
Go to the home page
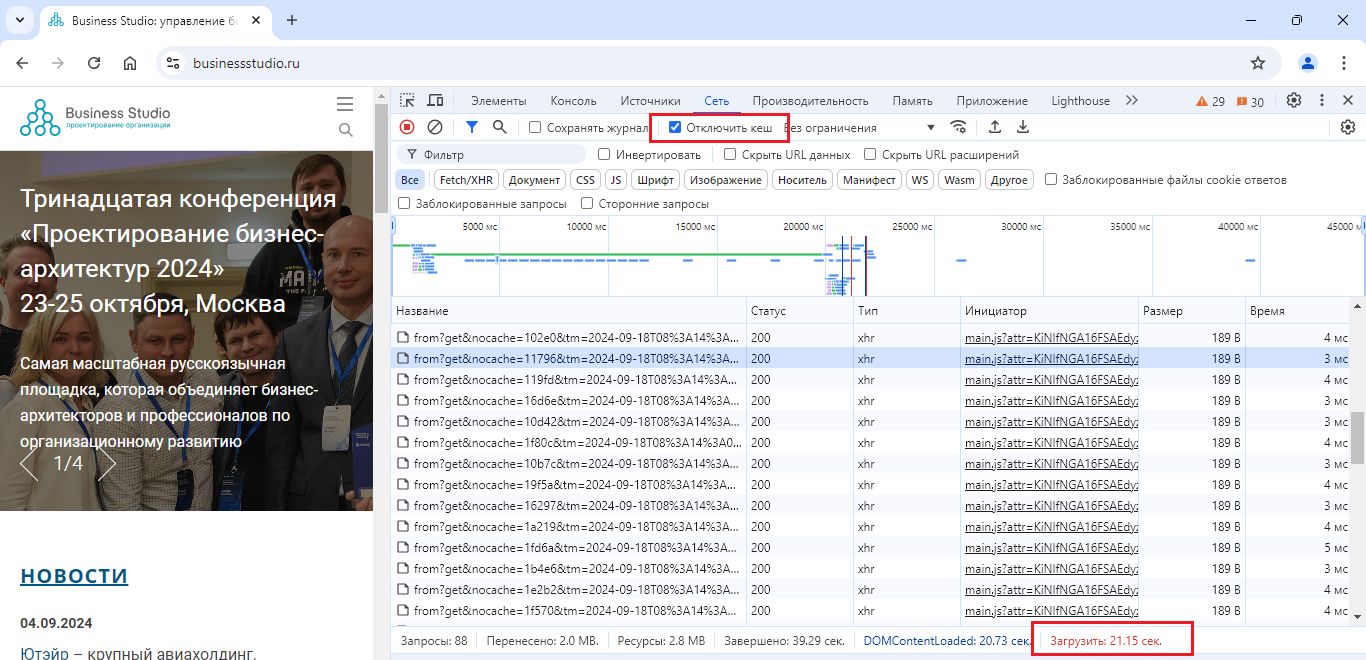[130, 63]
